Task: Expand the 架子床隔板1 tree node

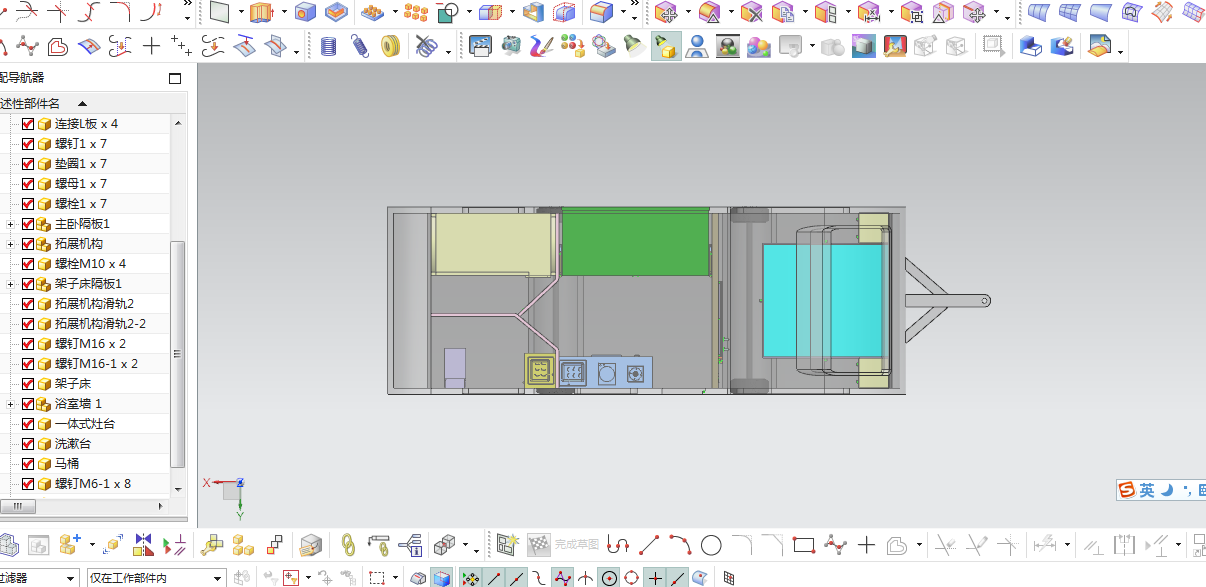Action: point(11,284)
